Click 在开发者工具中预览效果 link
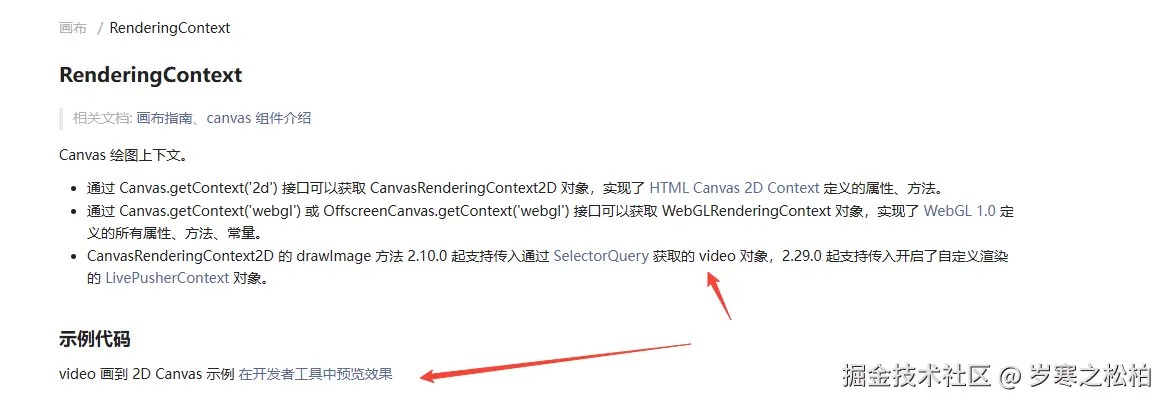The image size is (1167, 404). tap(315, 373)
